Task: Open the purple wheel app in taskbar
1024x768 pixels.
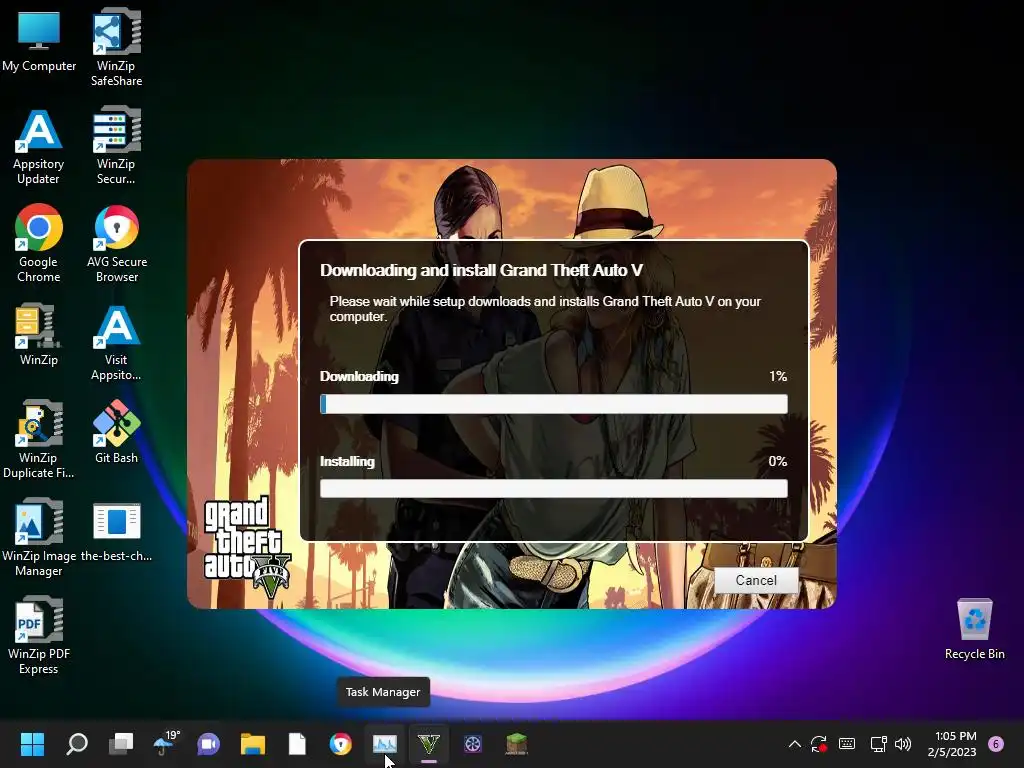Action: (x=473, y=744)
